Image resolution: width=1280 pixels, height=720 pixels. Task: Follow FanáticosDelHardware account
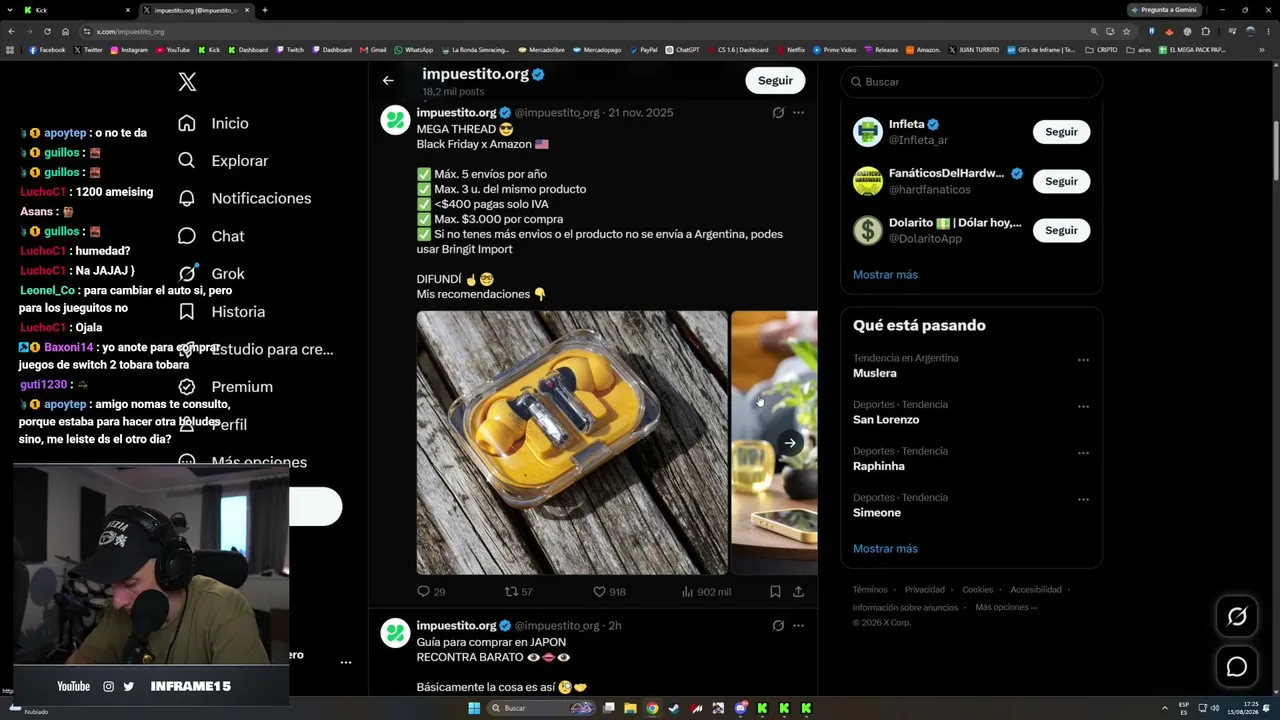1061,181
